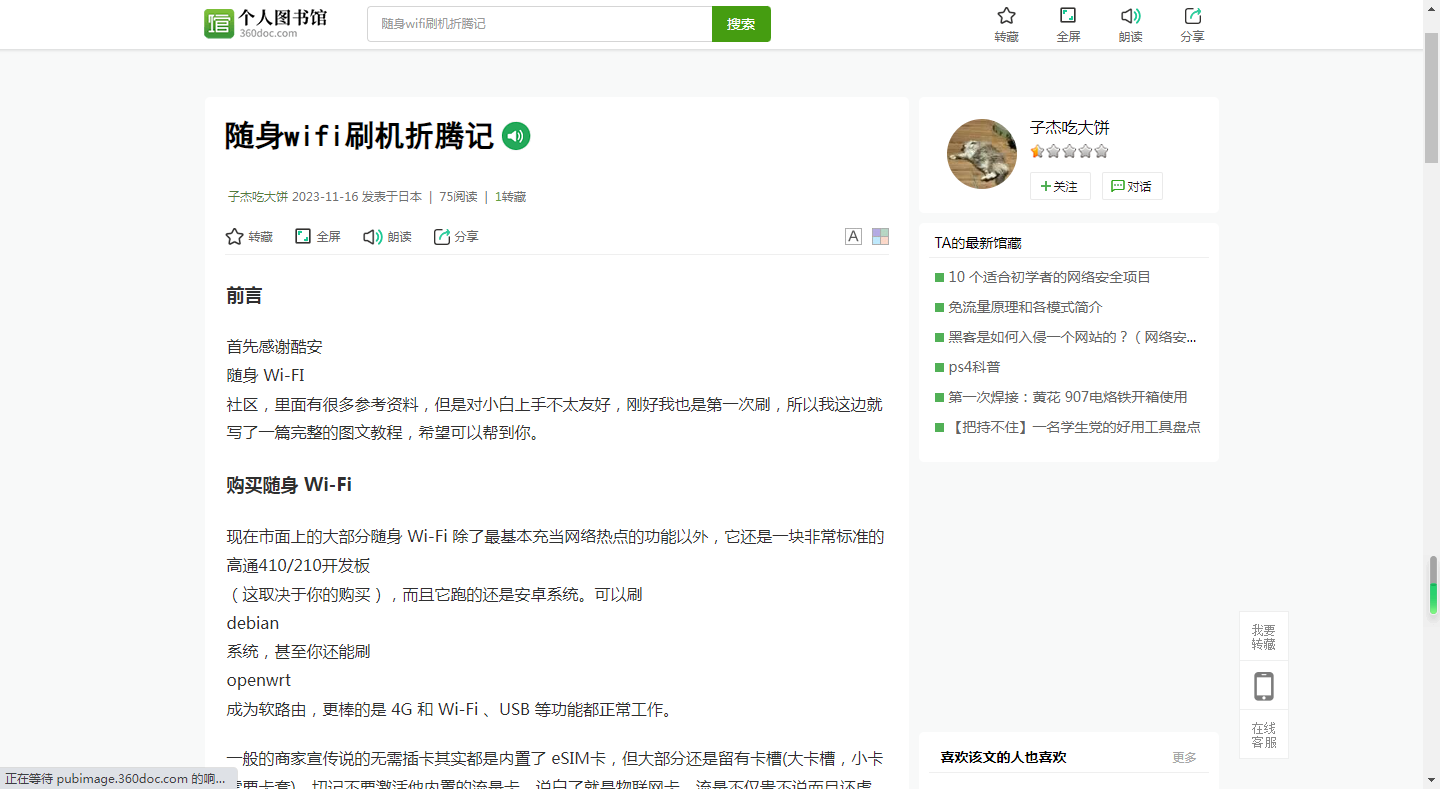Follow author with the 关注 button
The height and width of the screenshot is (789, 1440).
(x=1059, y=186)
